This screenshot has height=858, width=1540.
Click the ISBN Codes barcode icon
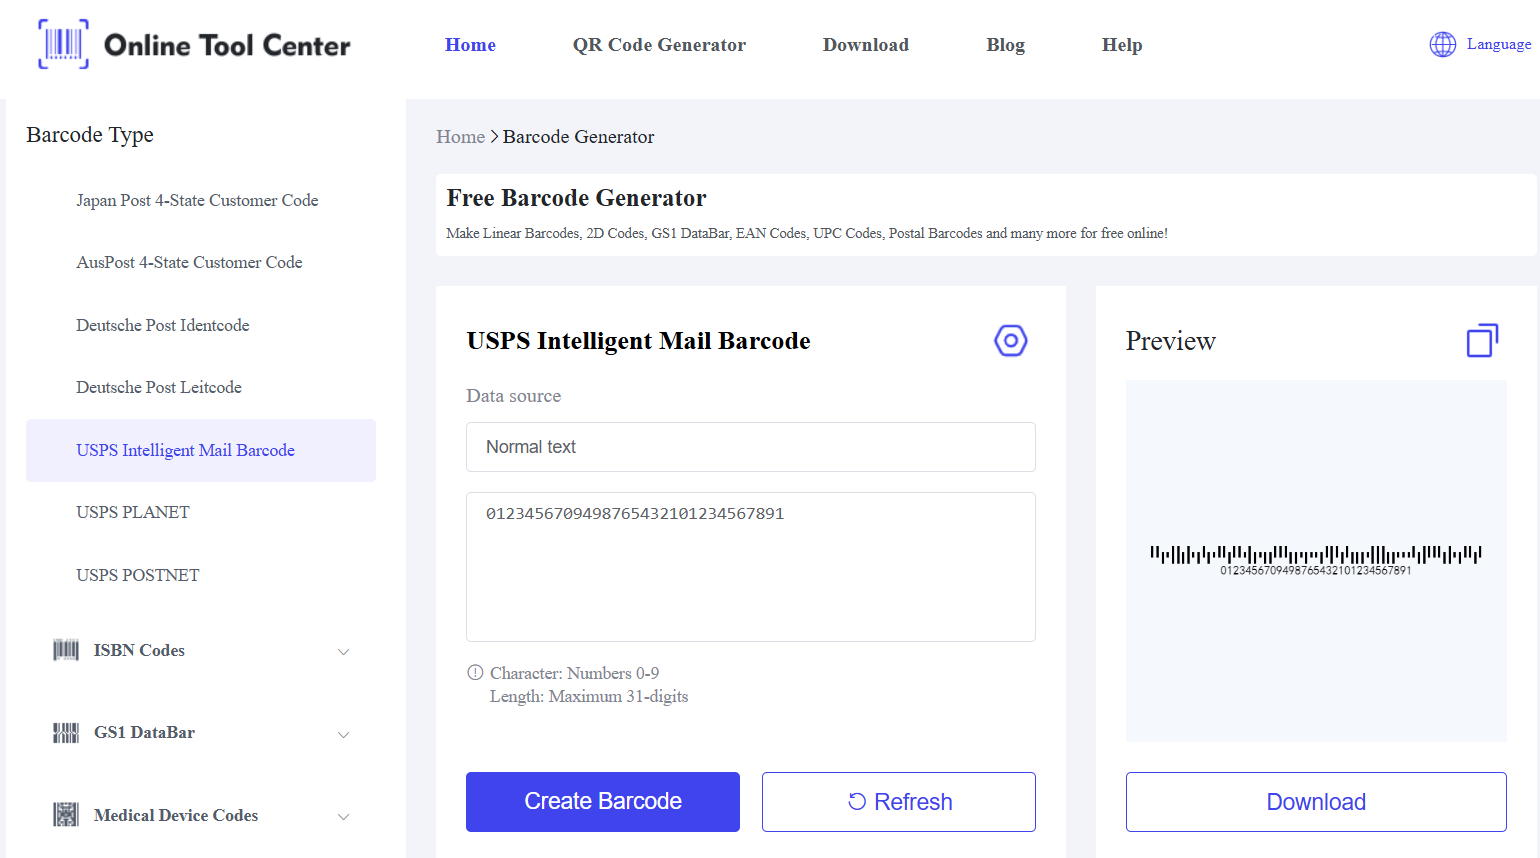coord(66,650)
